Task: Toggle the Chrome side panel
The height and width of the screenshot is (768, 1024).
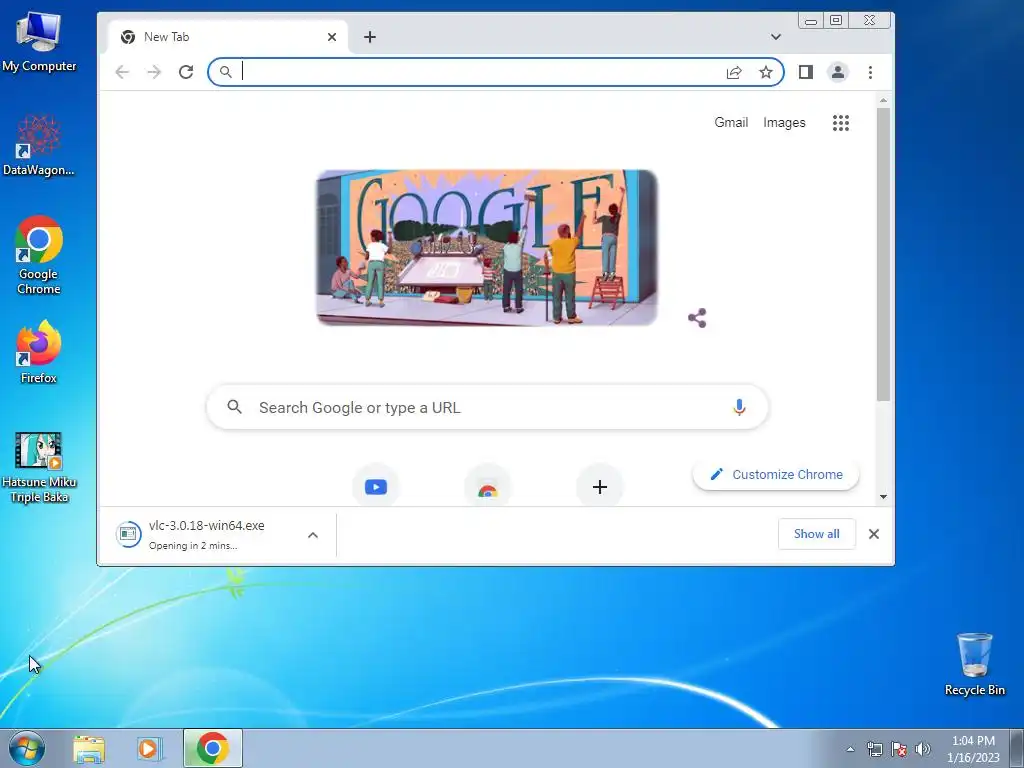Action: (806, 72)
